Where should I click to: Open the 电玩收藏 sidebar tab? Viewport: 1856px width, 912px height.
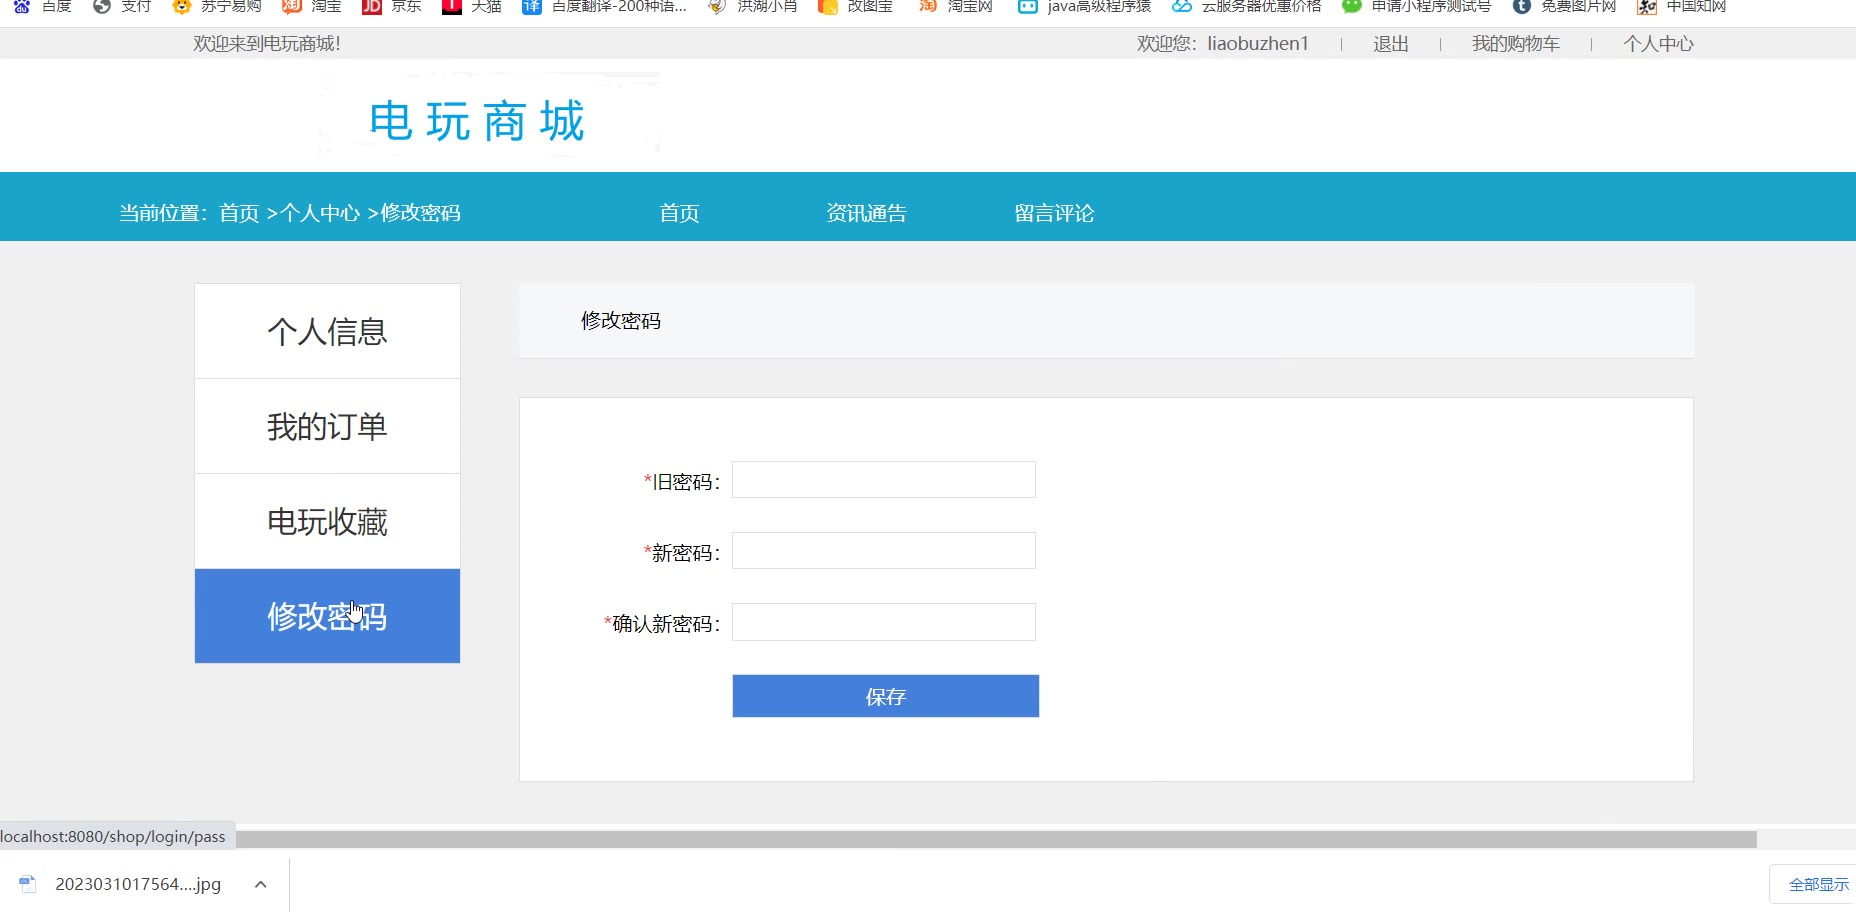point(327,521)
